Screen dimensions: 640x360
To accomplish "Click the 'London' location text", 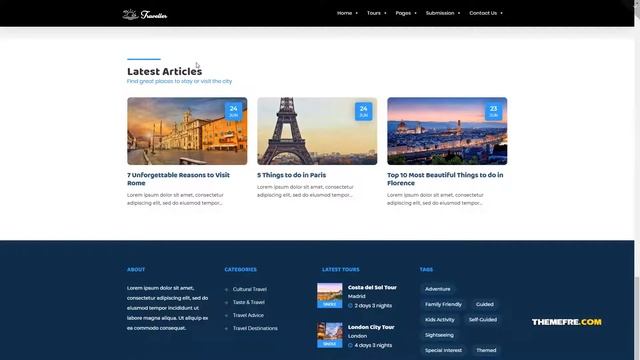I will (357, 336).
